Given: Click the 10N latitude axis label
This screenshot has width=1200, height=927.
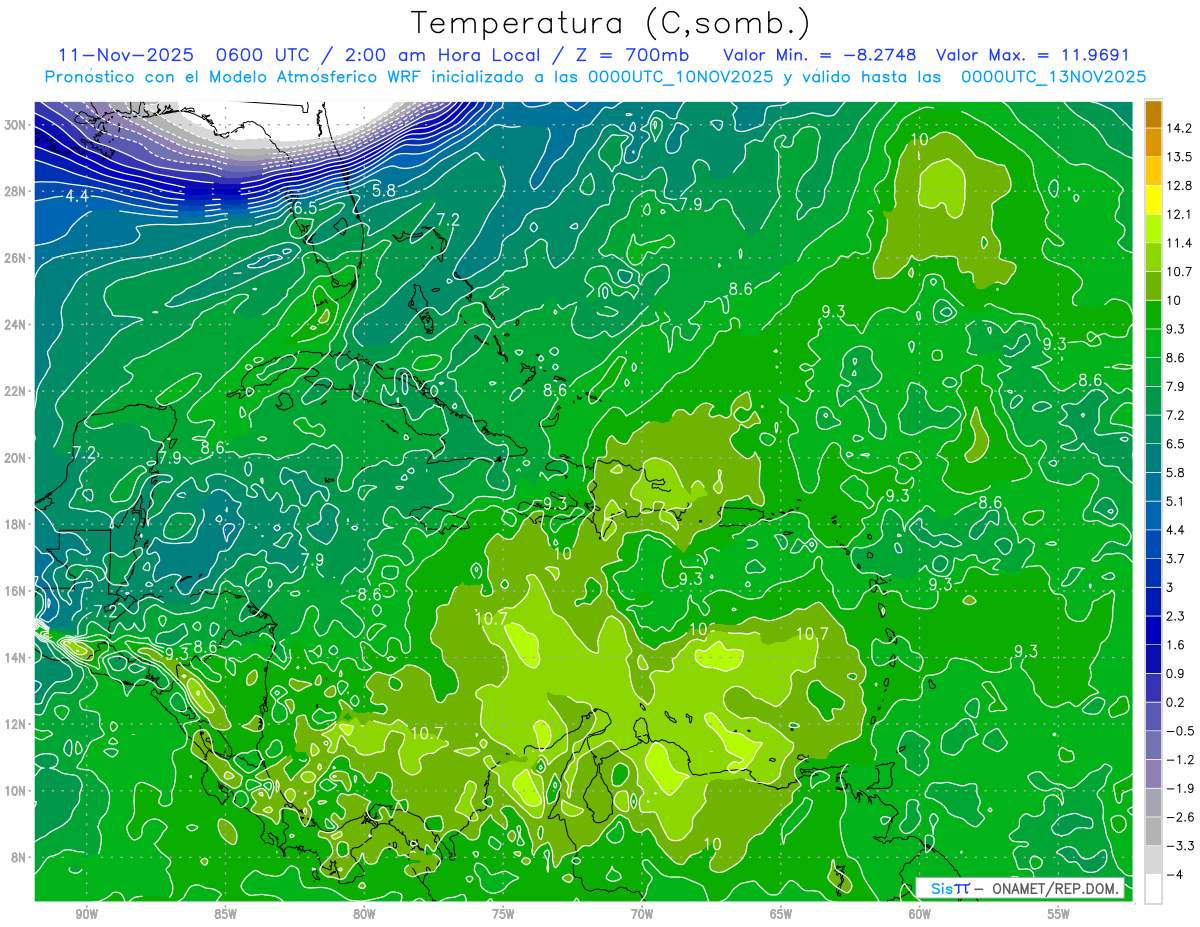Looking at the screenshot, I should pyautogui.click(x=16, y=790).
